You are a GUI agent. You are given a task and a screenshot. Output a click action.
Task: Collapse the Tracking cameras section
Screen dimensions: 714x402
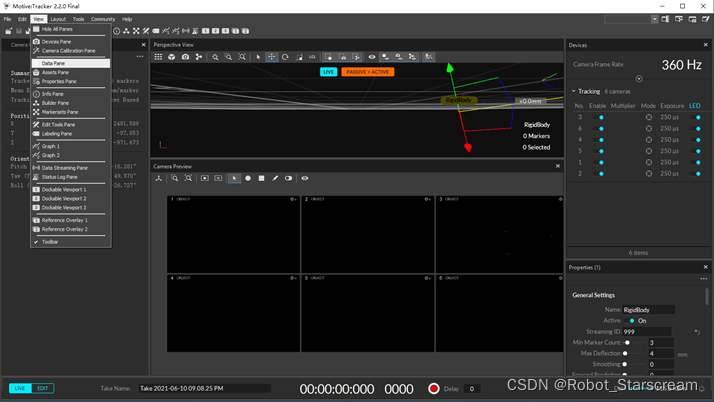pyautogui.click(x=574, y=91)
